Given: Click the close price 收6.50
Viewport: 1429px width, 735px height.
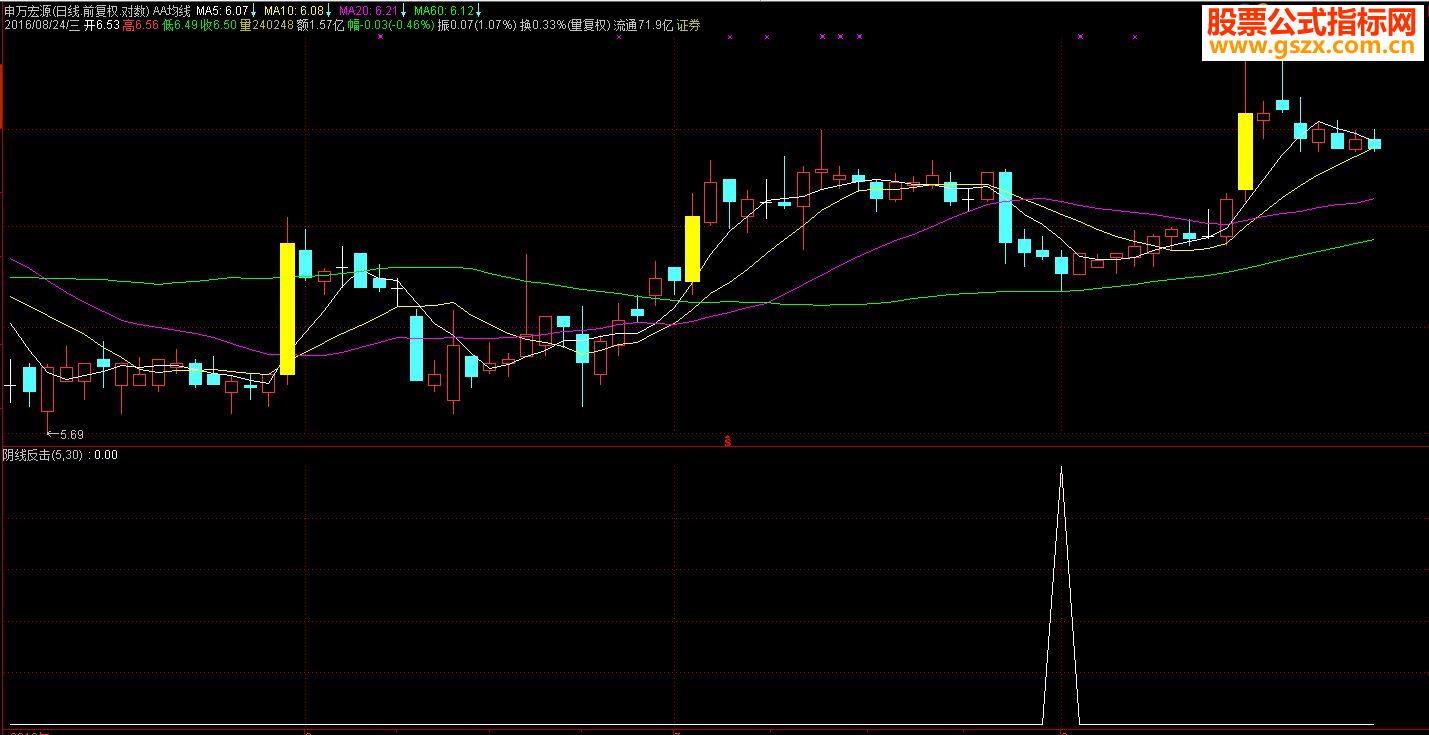Looking at the screenshot, I should coord(219,24).
